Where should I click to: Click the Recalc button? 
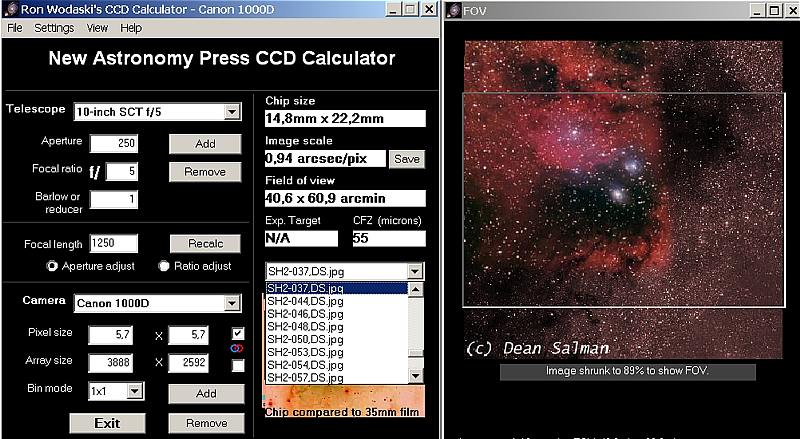click(205, 244)
